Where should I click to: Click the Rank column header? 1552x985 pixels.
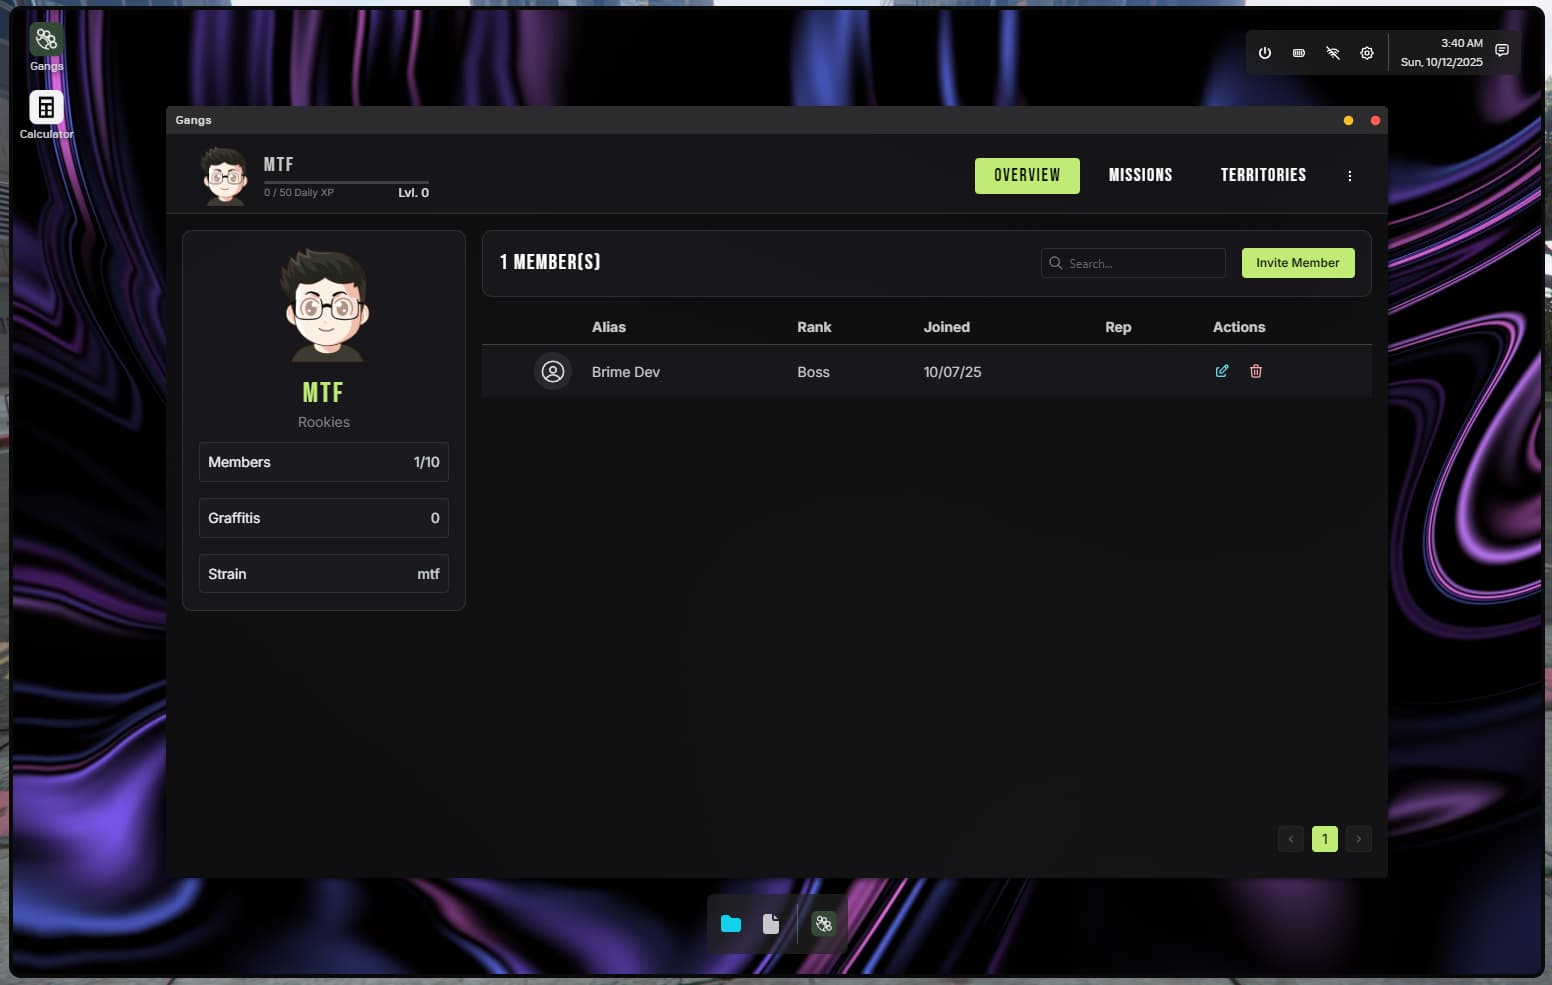(814, 327)
